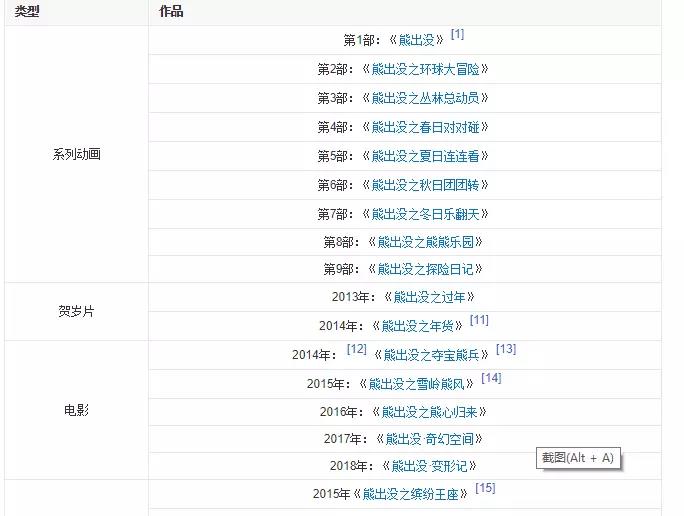Image resolution: width=684 pixels, height=516 pixels.
Task: Open the 熊出没之丛林总动员 link
Action: [x=431, y=99]
